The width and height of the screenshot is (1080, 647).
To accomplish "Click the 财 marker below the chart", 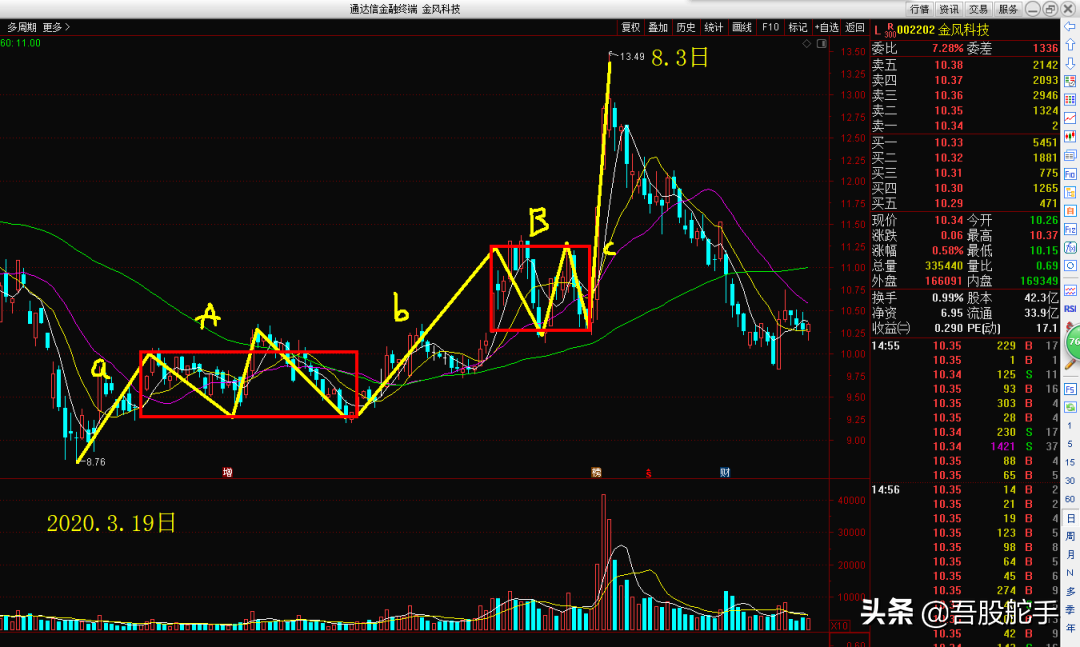I will click(725, 472).
